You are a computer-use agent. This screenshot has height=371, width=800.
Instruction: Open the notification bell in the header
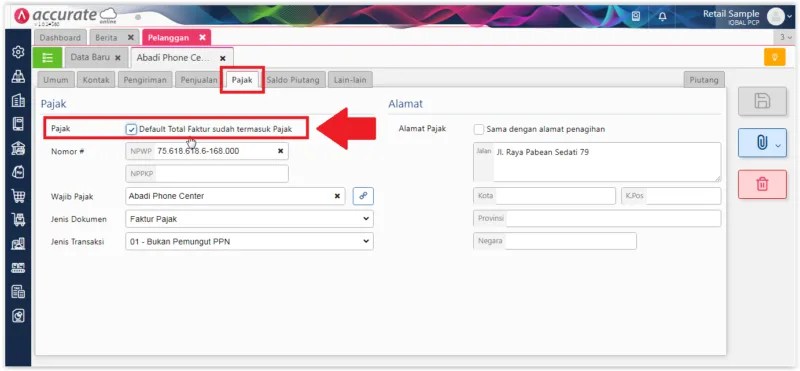662,16
